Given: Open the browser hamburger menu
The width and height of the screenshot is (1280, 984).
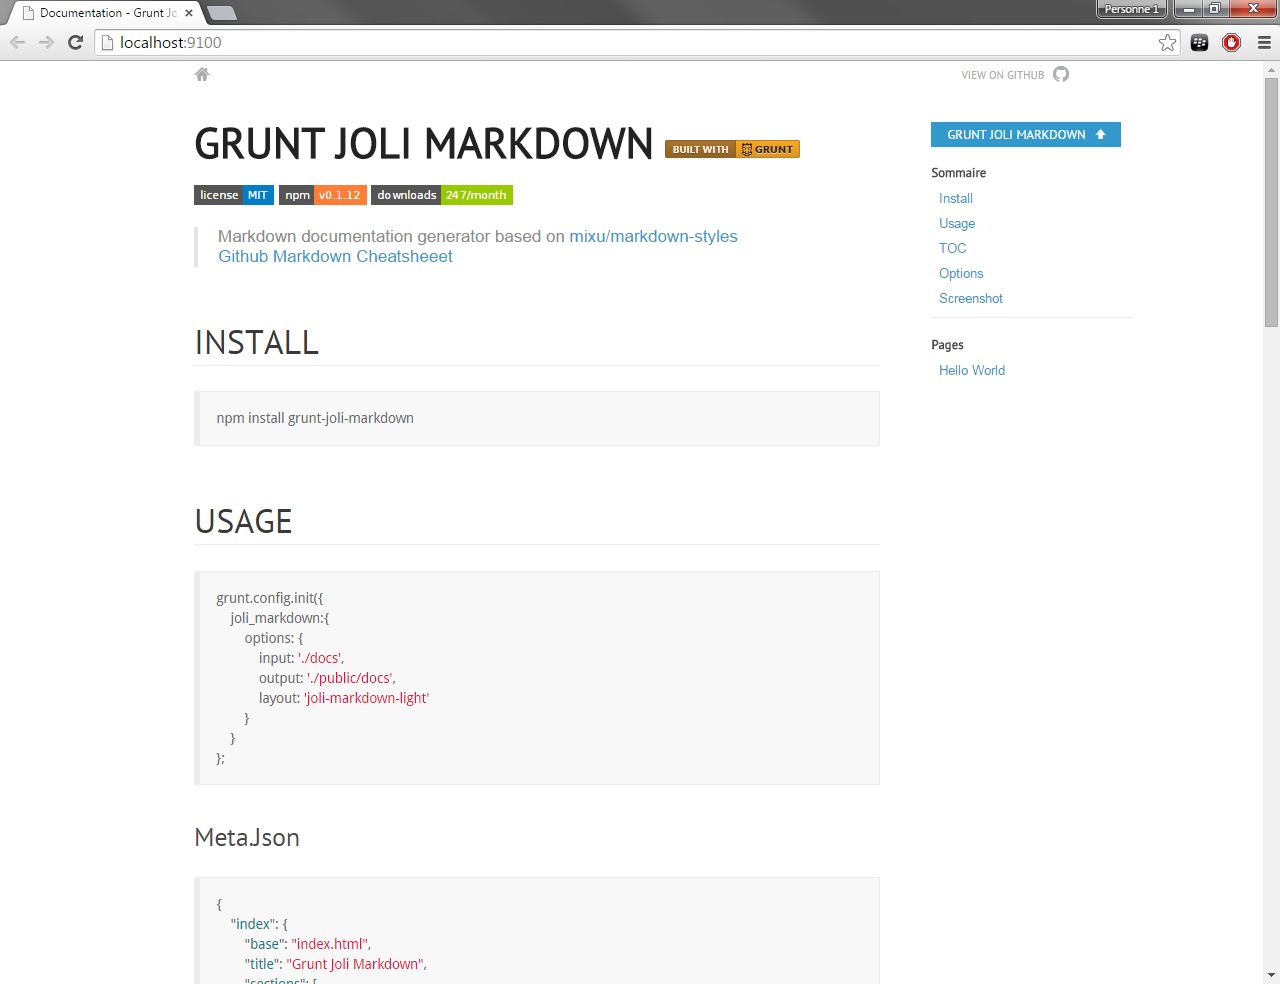Looking at the screenshot, I should coord(1262,42).
